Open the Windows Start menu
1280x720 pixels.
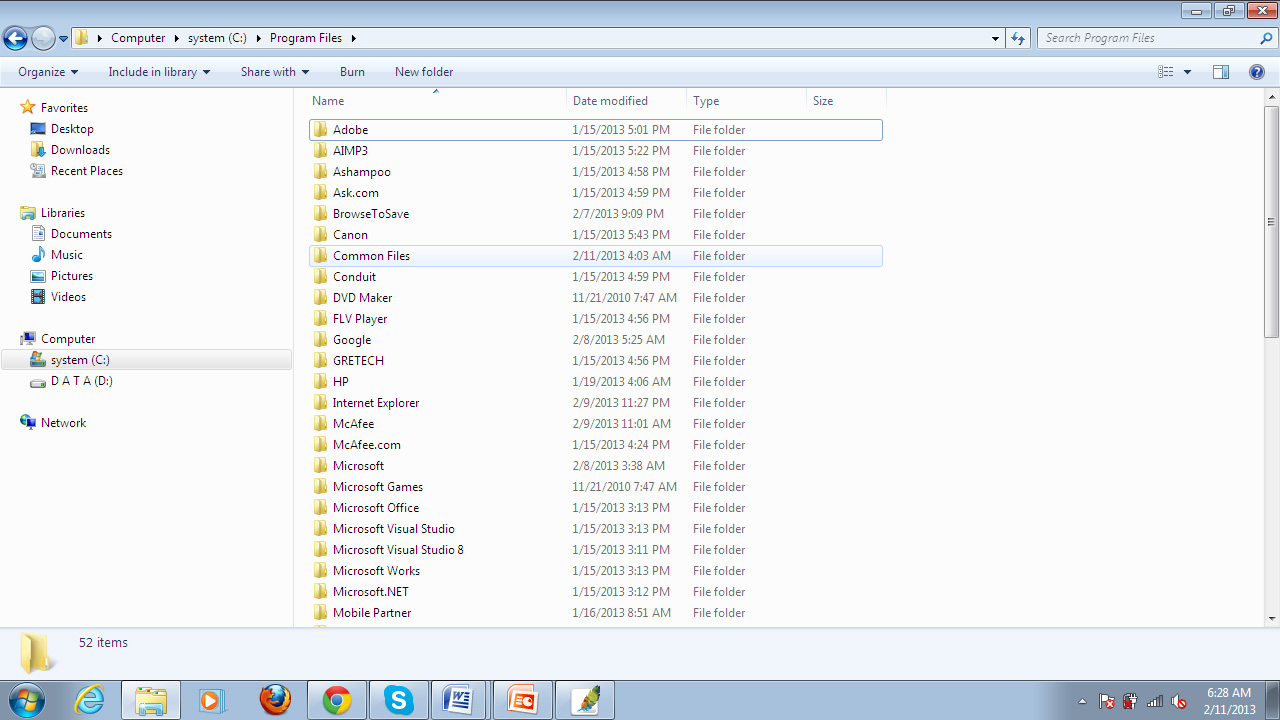coord(27,700)
